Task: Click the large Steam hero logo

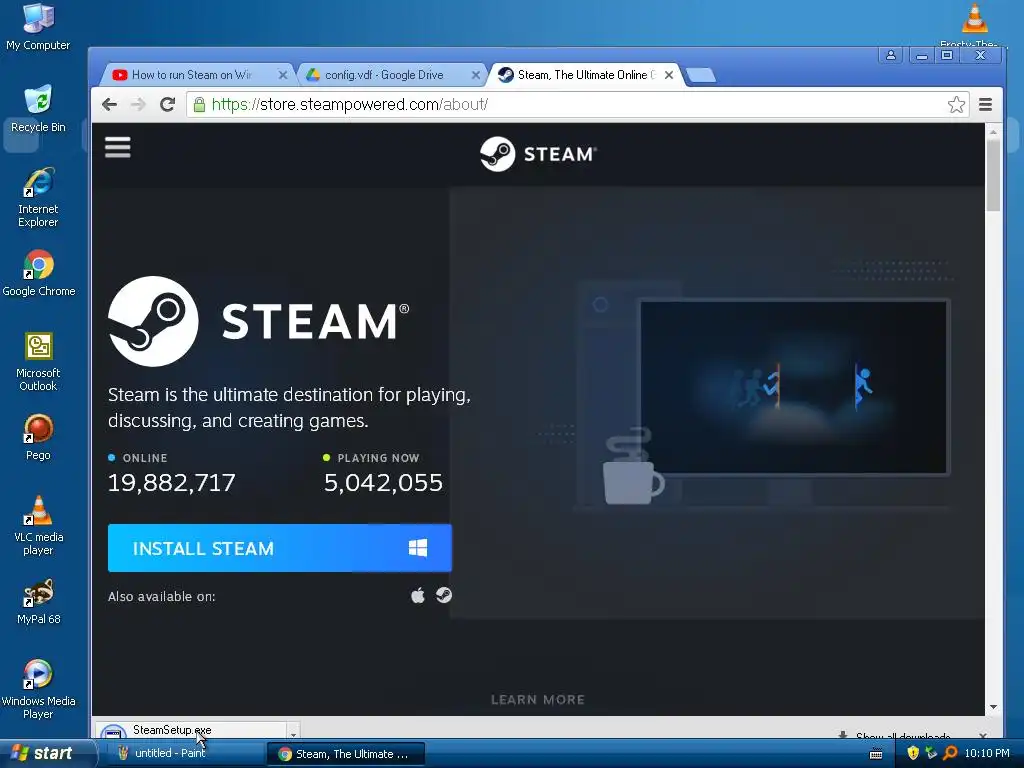Action: tap(259, 321)
